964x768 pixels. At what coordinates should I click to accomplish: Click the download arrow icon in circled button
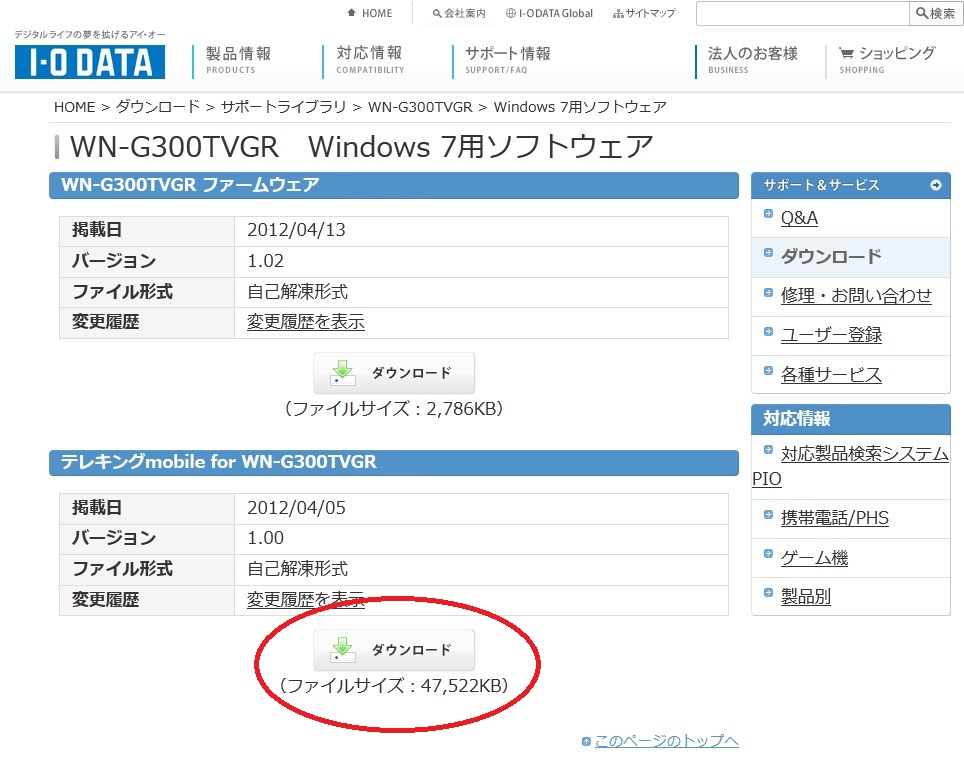[x=345, y=648]
